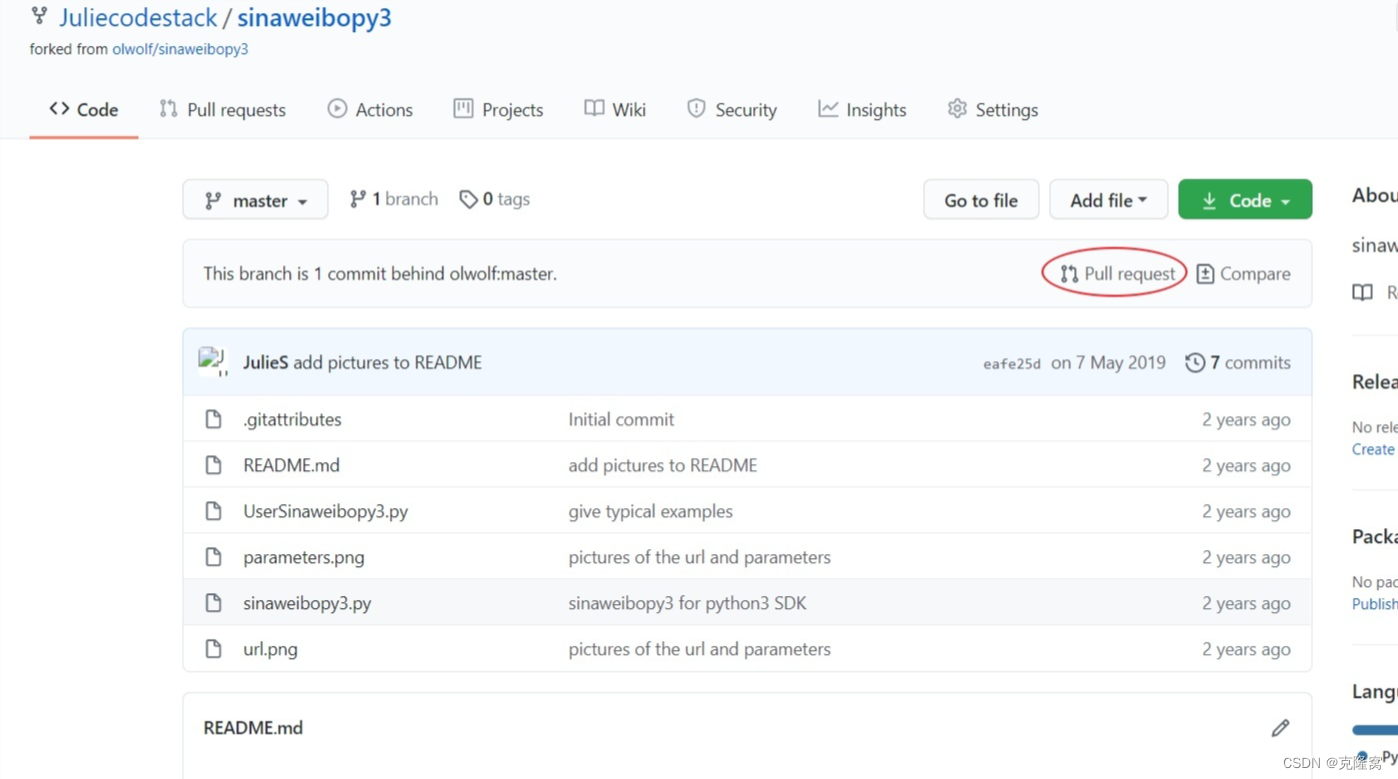The width and height of the screenshot is (1398, 779).
Task: Edit README with the pencil icon
Action: tap(1280, 728)
